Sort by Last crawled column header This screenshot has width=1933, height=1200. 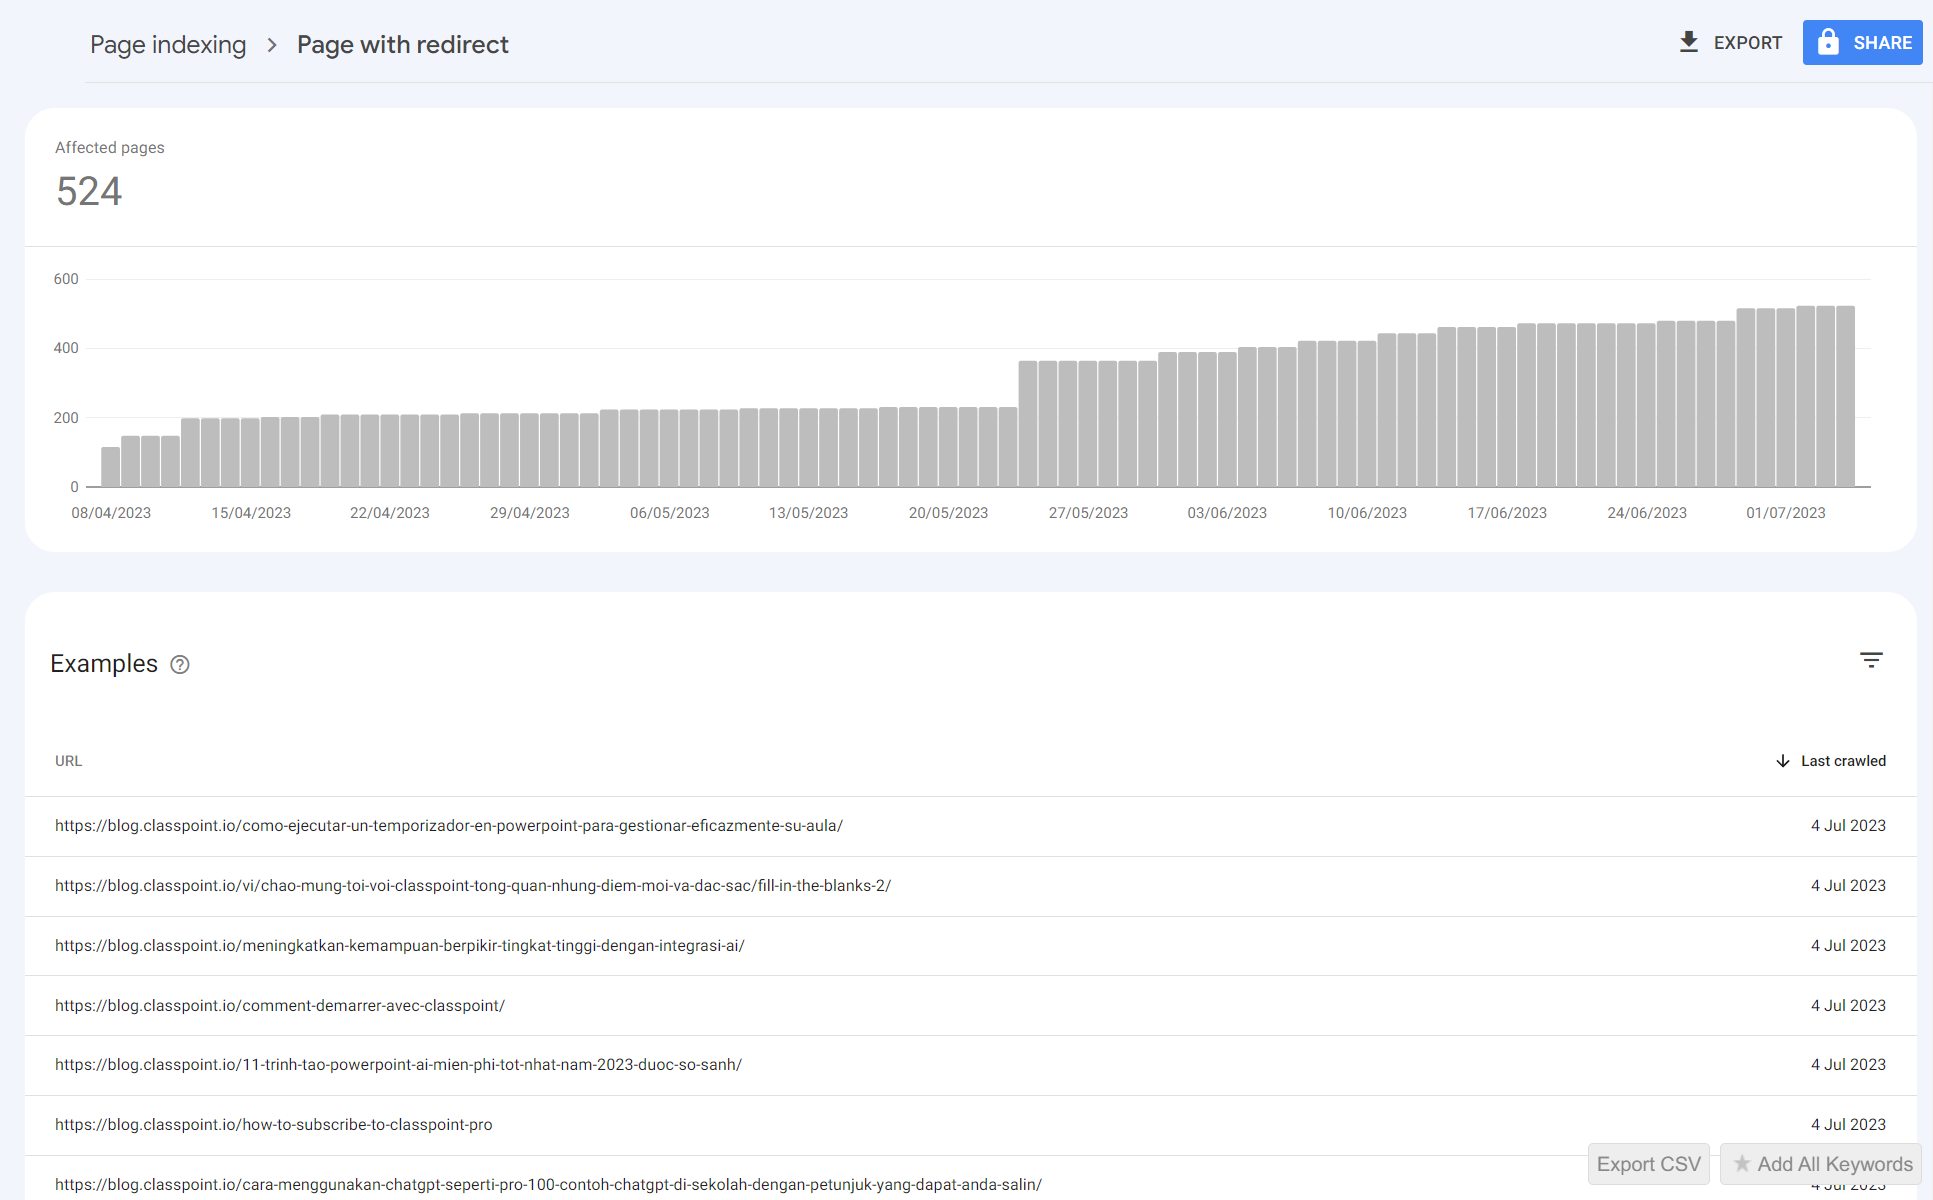point(1843,761)
